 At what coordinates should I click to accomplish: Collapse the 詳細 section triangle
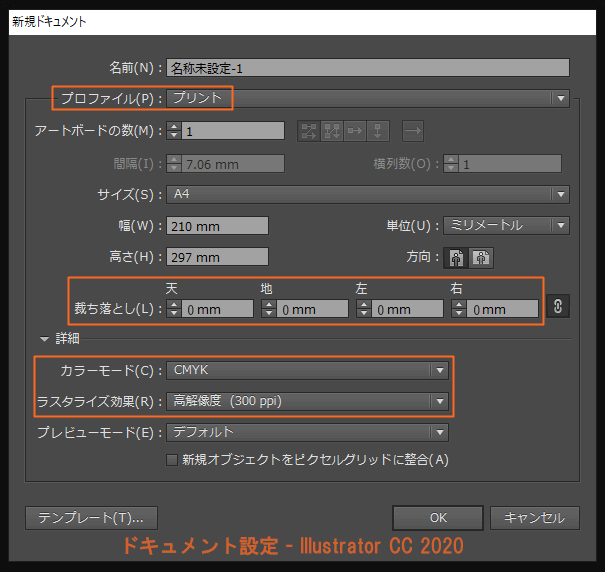point(44,339)
